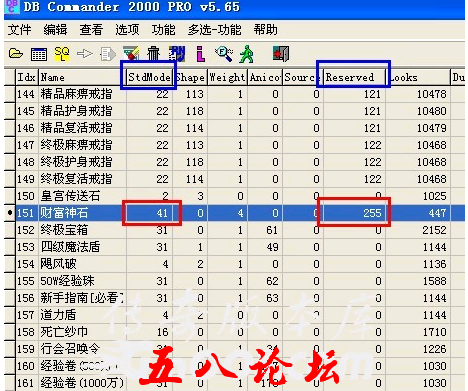Select the row marker for record 144

click(x=10, y=94)
